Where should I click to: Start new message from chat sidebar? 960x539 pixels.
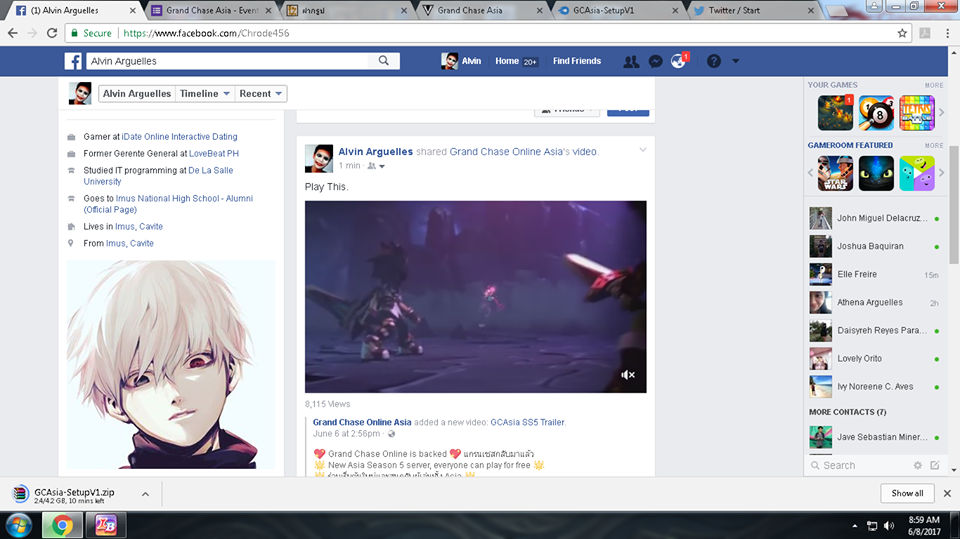tap(935, 466)
